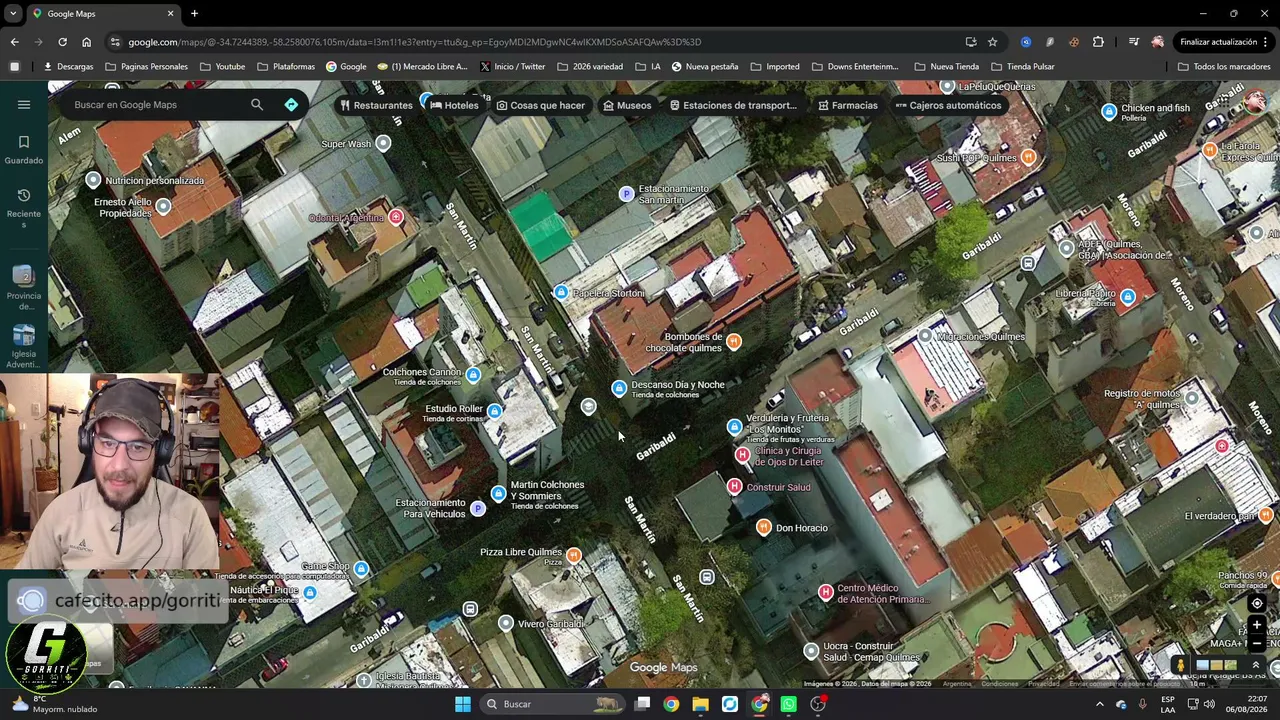Click the Papelera Stortoni shop pin
The width and height of the screenshot is (1280, 720).
point(561,292)
